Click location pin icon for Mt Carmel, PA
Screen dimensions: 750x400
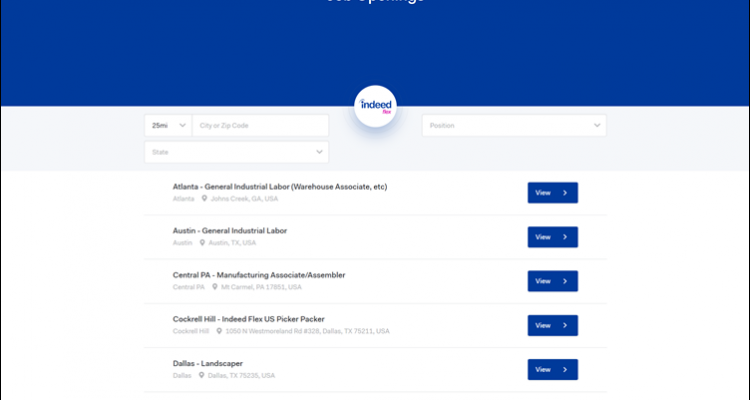[x=213, y=287]
